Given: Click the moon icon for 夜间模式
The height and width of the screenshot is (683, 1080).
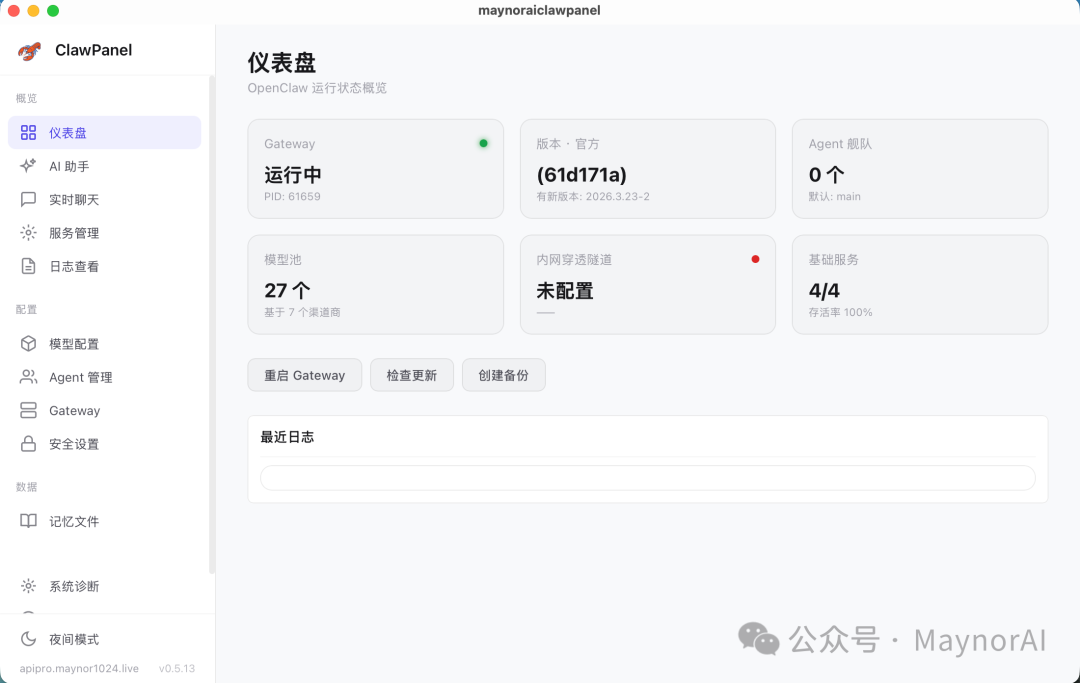Looking at the screenshot, I should (28, 639).
